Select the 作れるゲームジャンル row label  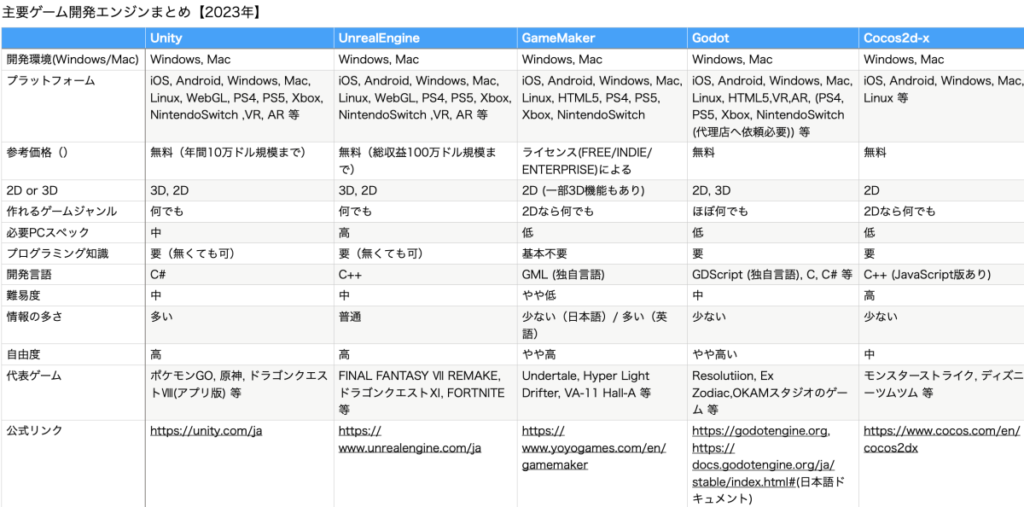(72, 212)
